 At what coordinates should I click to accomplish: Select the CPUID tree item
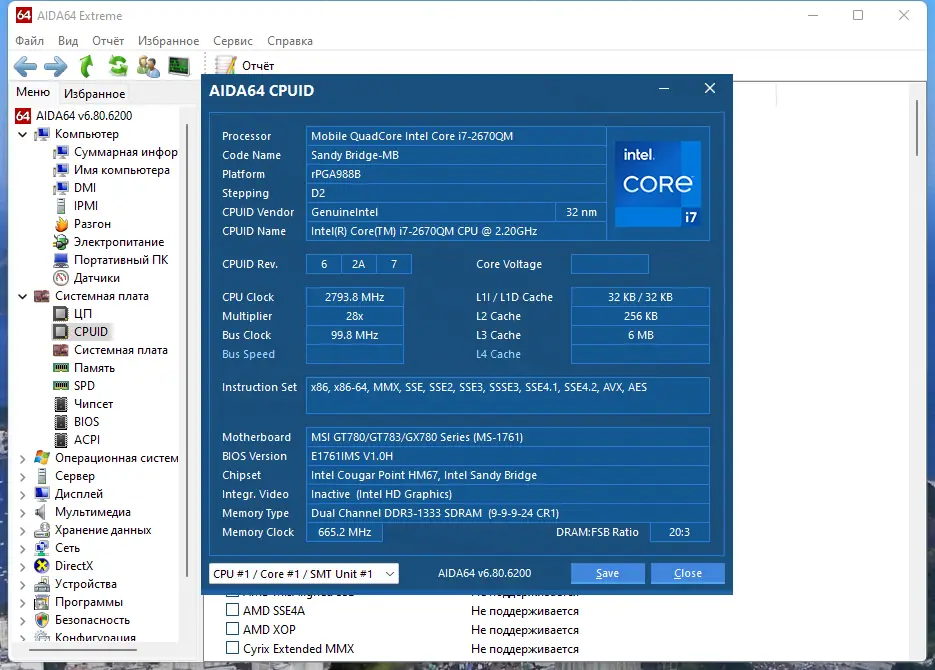click(x=81, y=331)
